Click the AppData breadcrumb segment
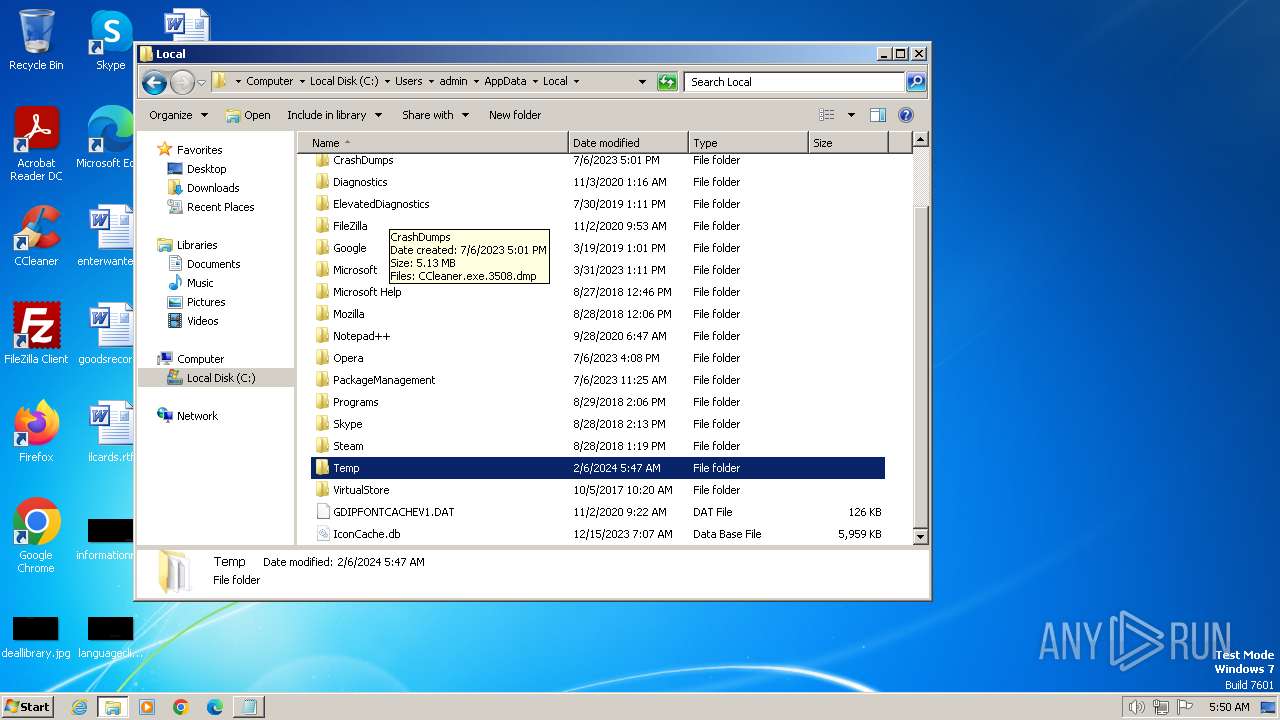This screenshot has height=720, width=1280. tap(505, 82)
